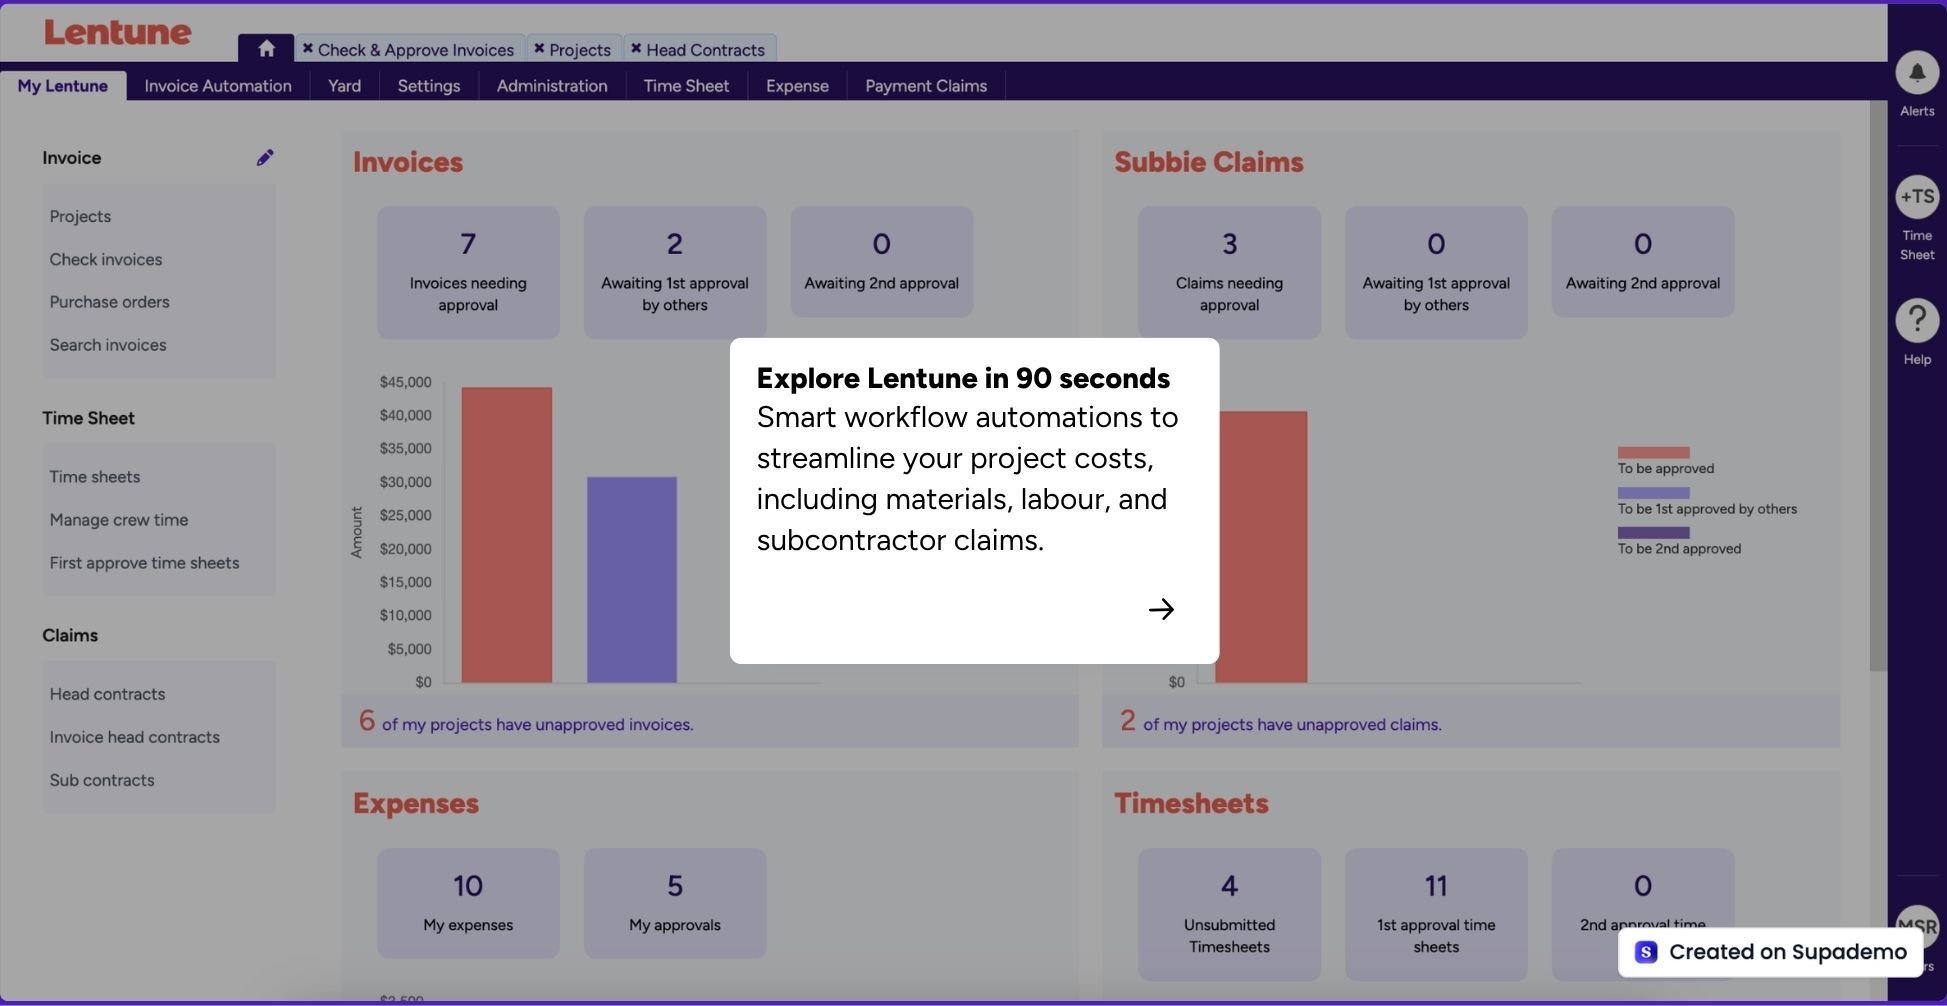This screenshot has height=1006, width=1947.
Task: Open Help via the question mark icon
Action: click(1916, 319)
